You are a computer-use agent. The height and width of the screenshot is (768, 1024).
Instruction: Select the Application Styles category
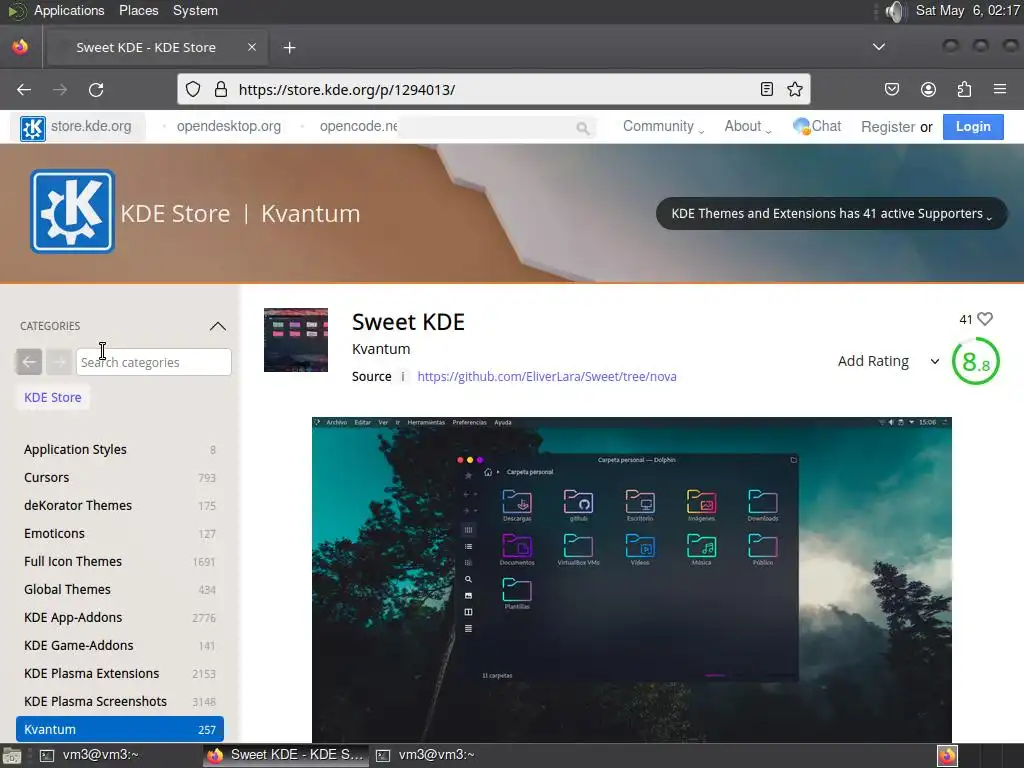point(120,449)
